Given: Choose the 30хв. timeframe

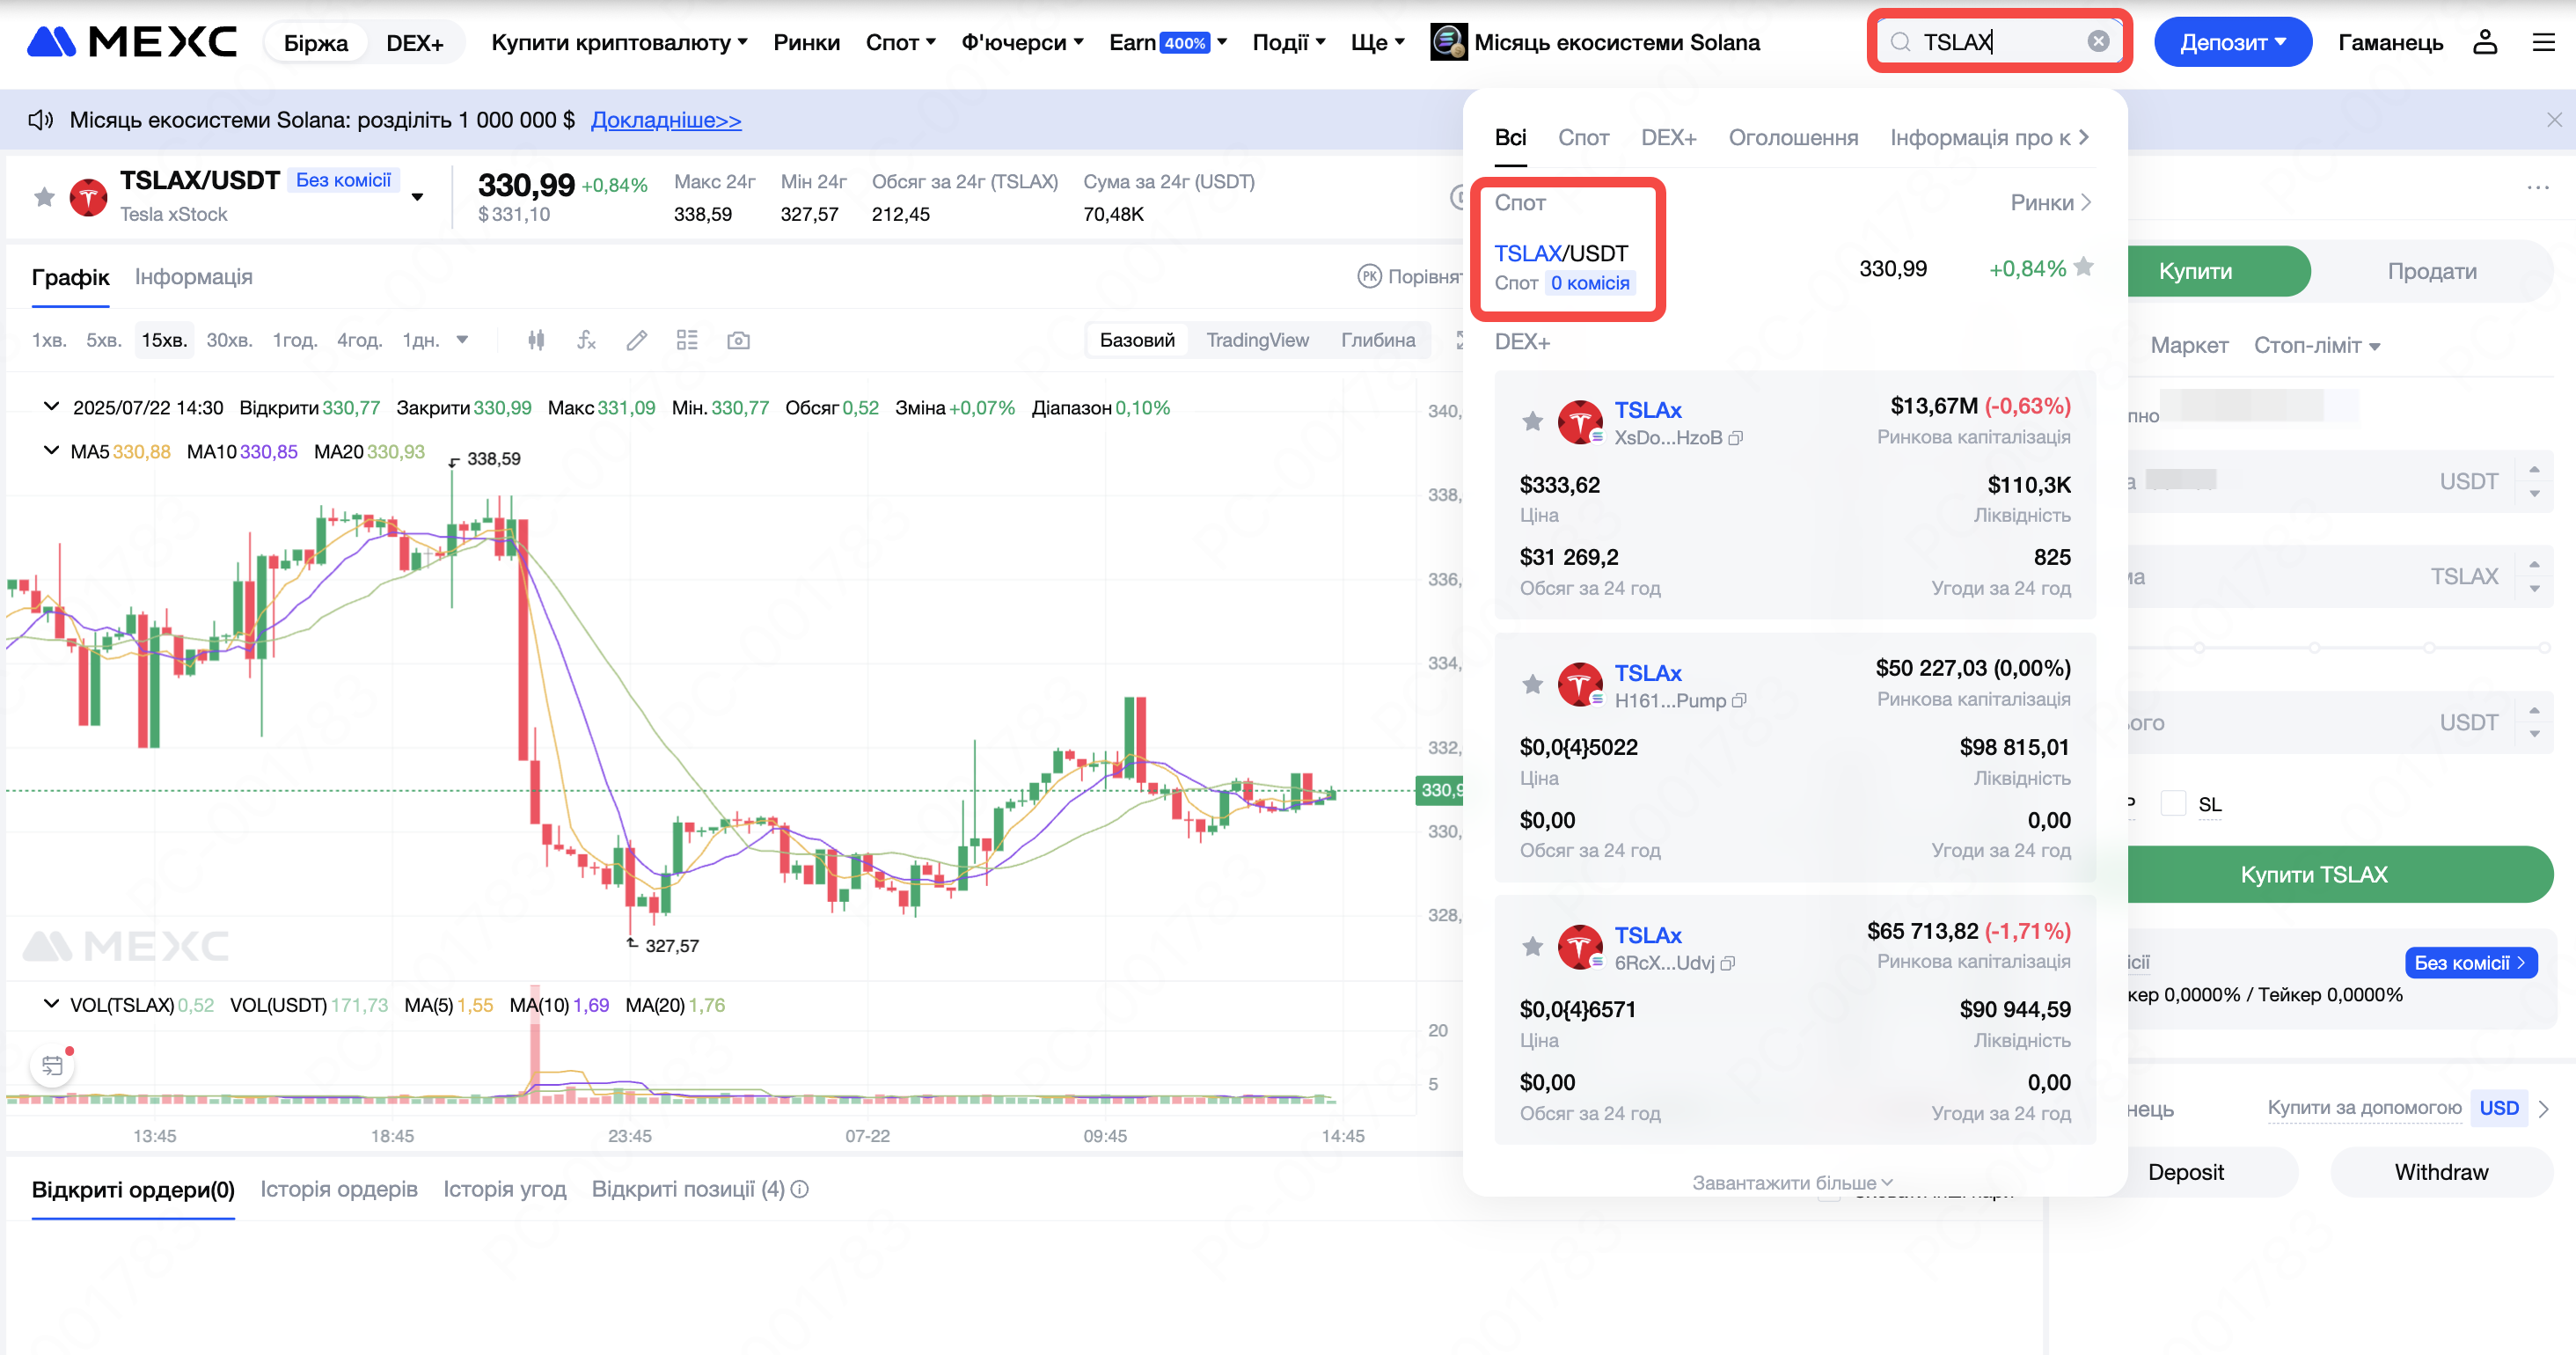Looking at the screenshot, I should click(x=229, y=340).
